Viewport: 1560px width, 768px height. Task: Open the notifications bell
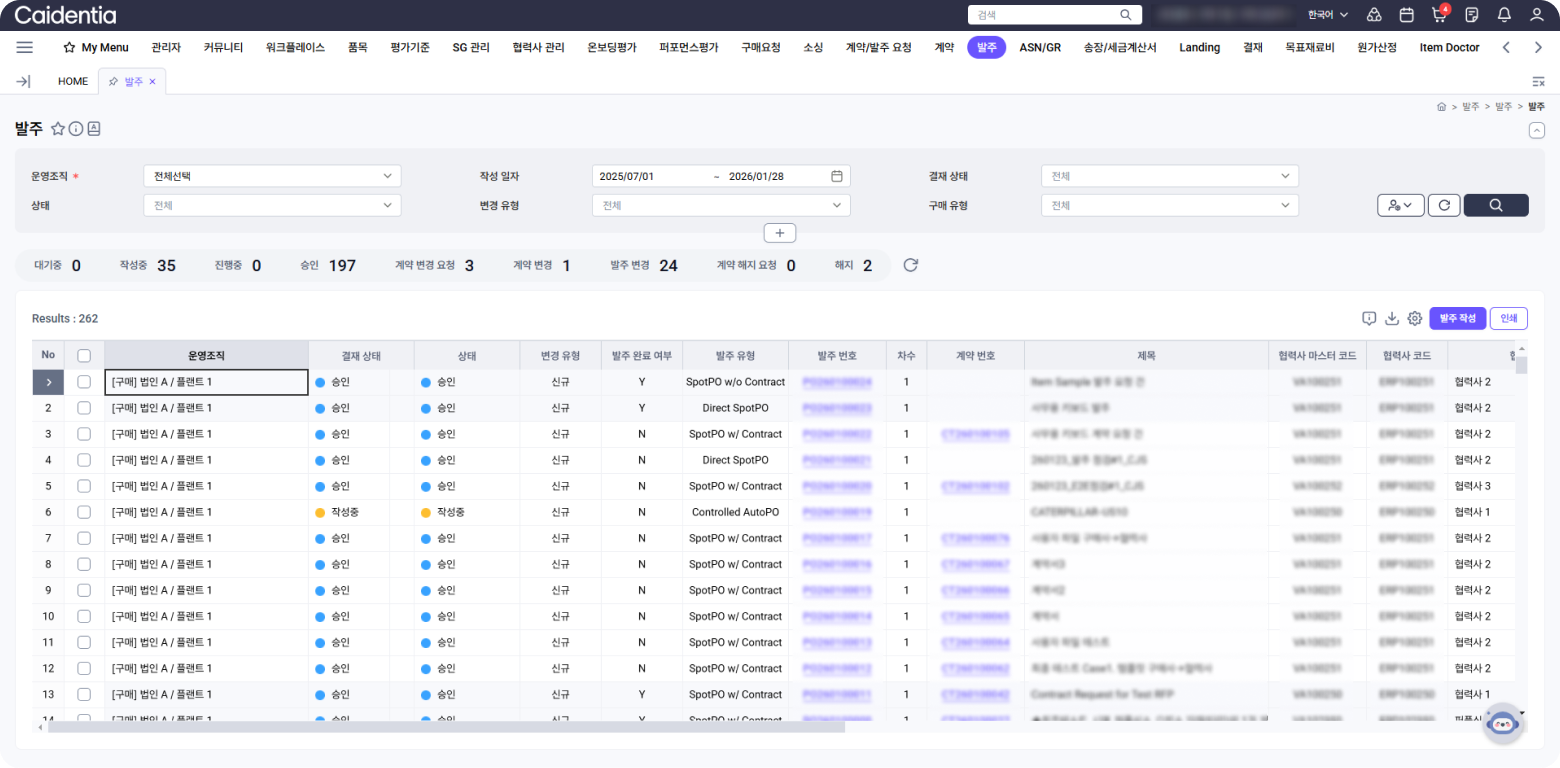point(1504,15)
